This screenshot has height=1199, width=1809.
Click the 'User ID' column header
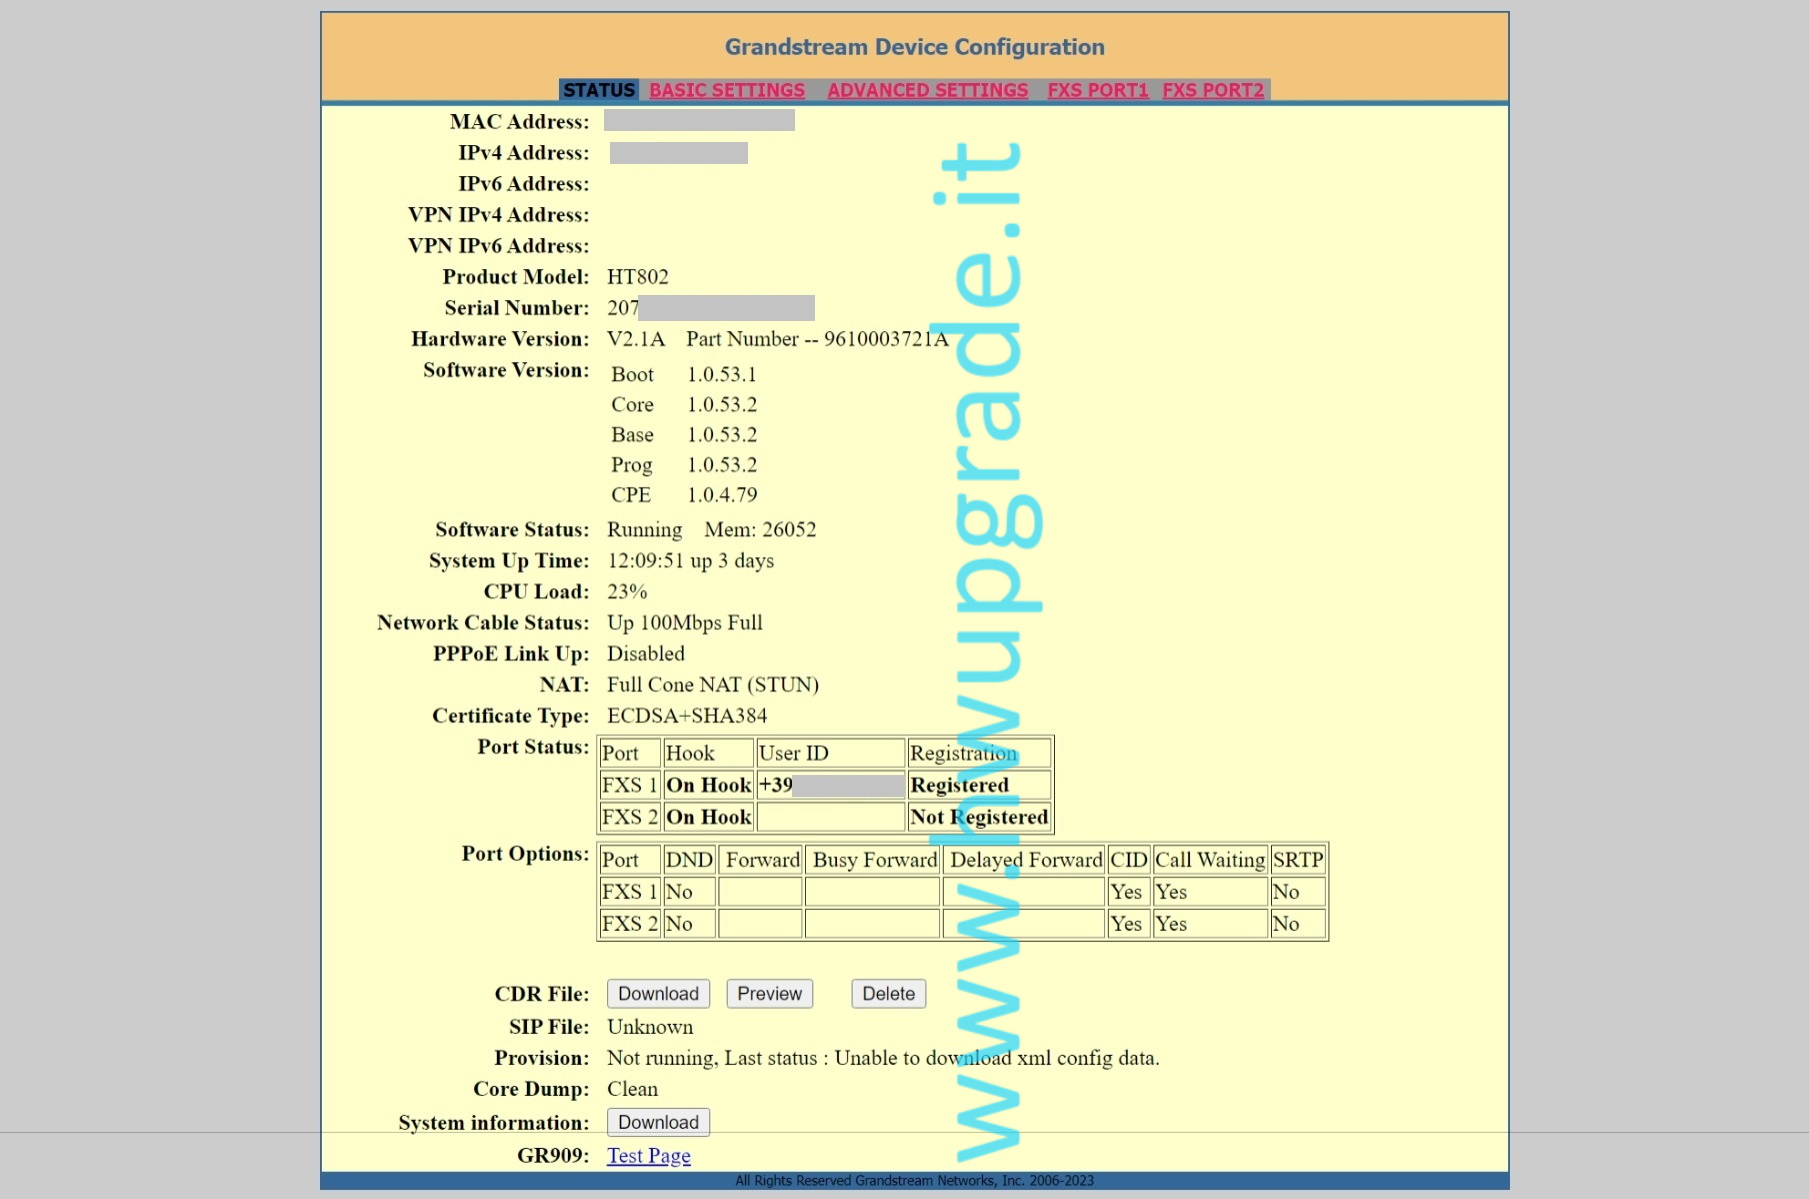point(830,753)
